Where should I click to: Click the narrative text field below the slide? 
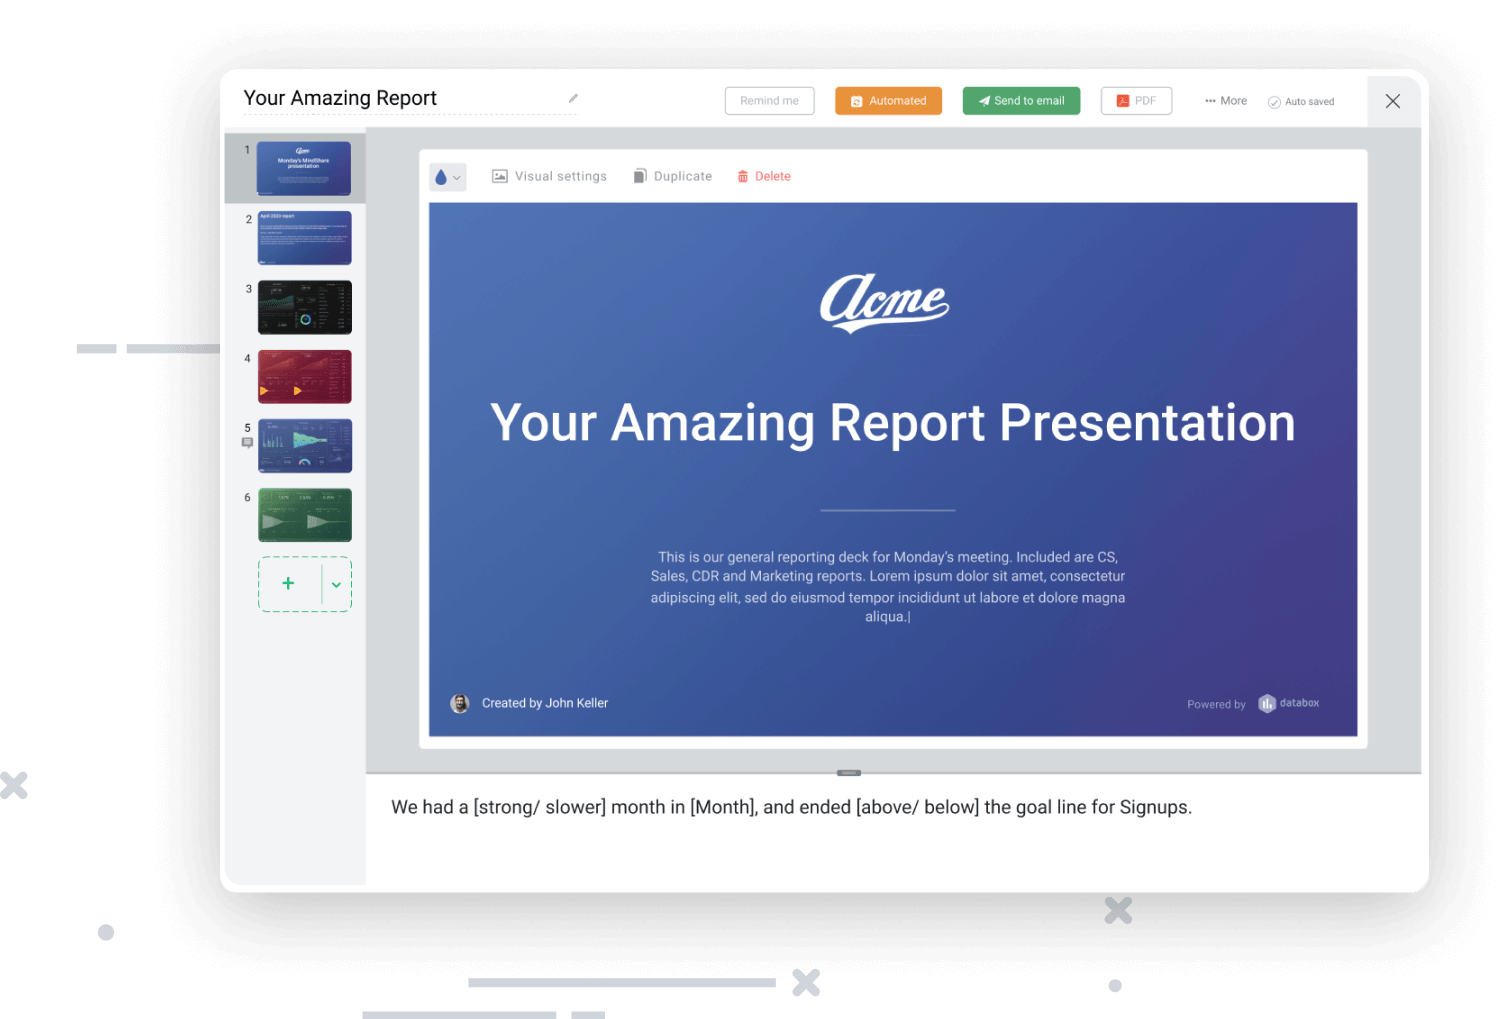792,806
